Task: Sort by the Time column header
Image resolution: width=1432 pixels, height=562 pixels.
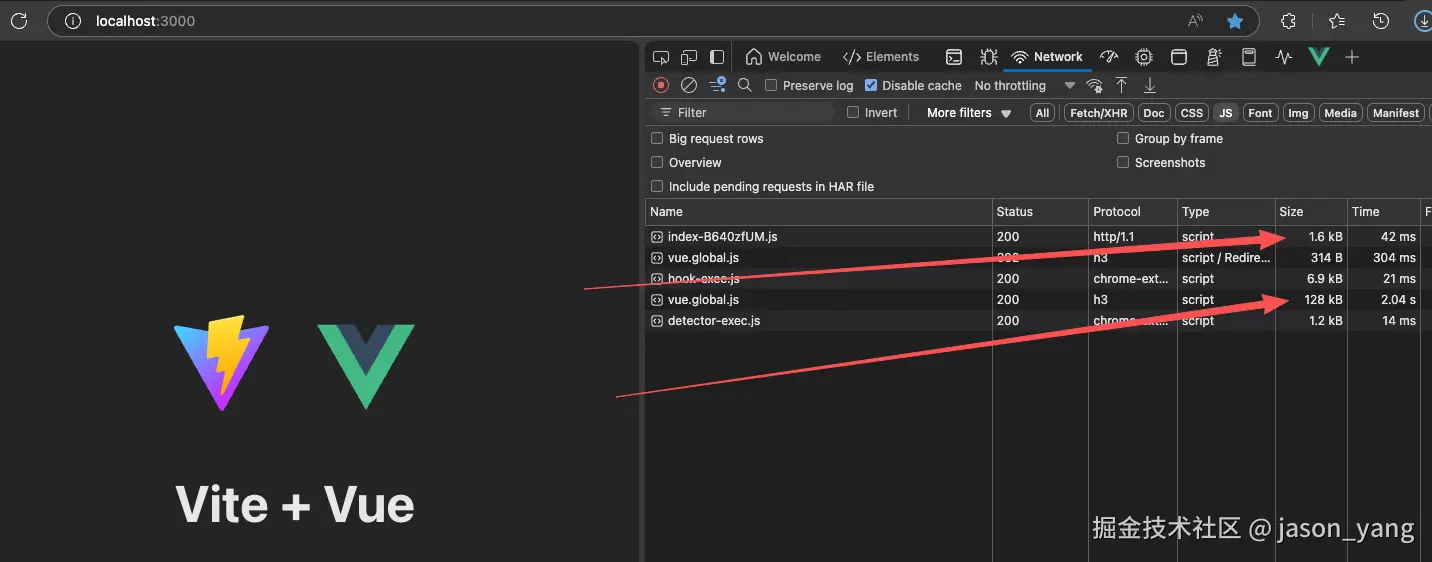Action: tap(1383, 212)
